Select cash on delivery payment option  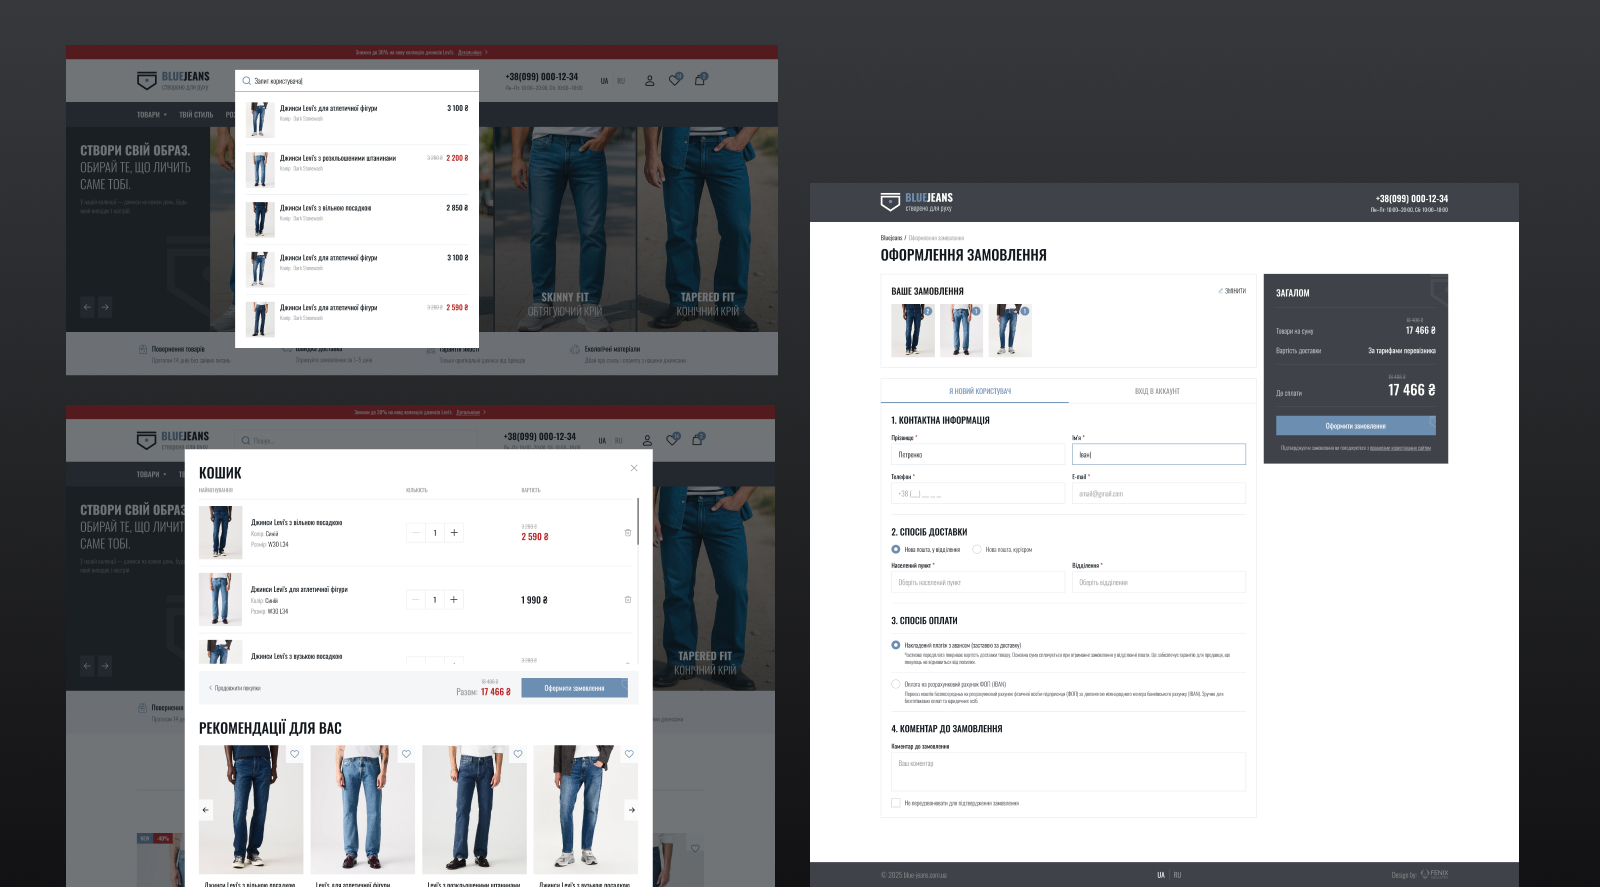pyautogui.click(x=896, y=645)
